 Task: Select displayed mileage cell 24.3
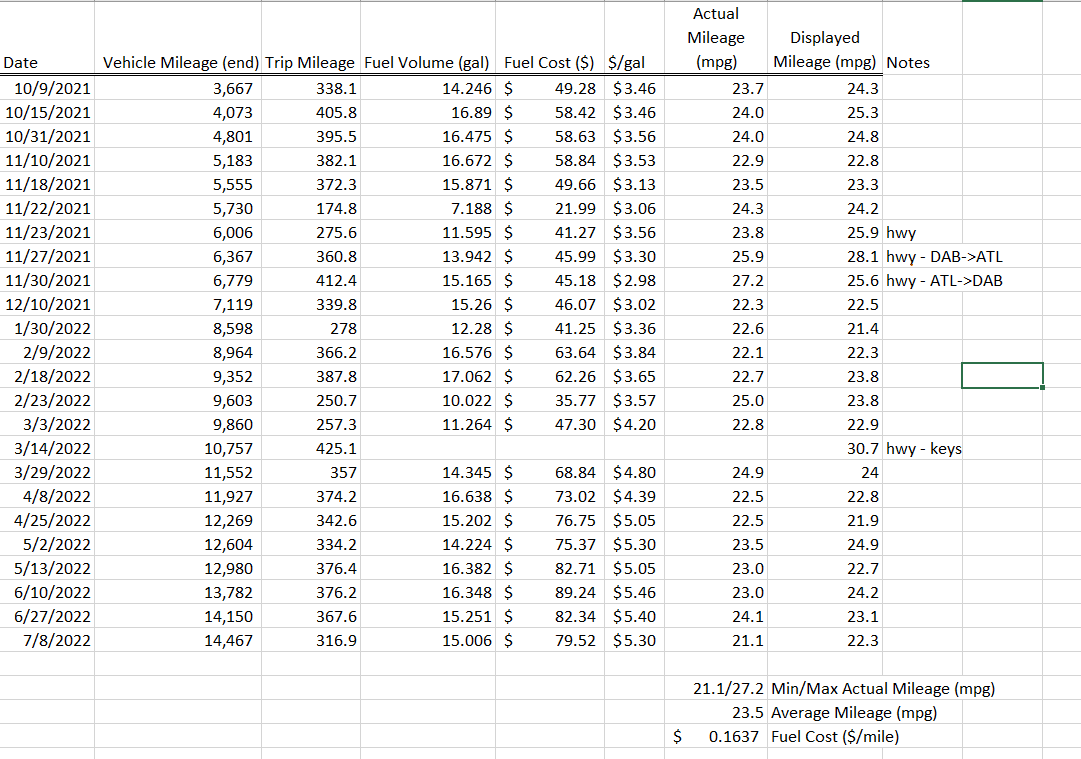(x=825, y=88)
